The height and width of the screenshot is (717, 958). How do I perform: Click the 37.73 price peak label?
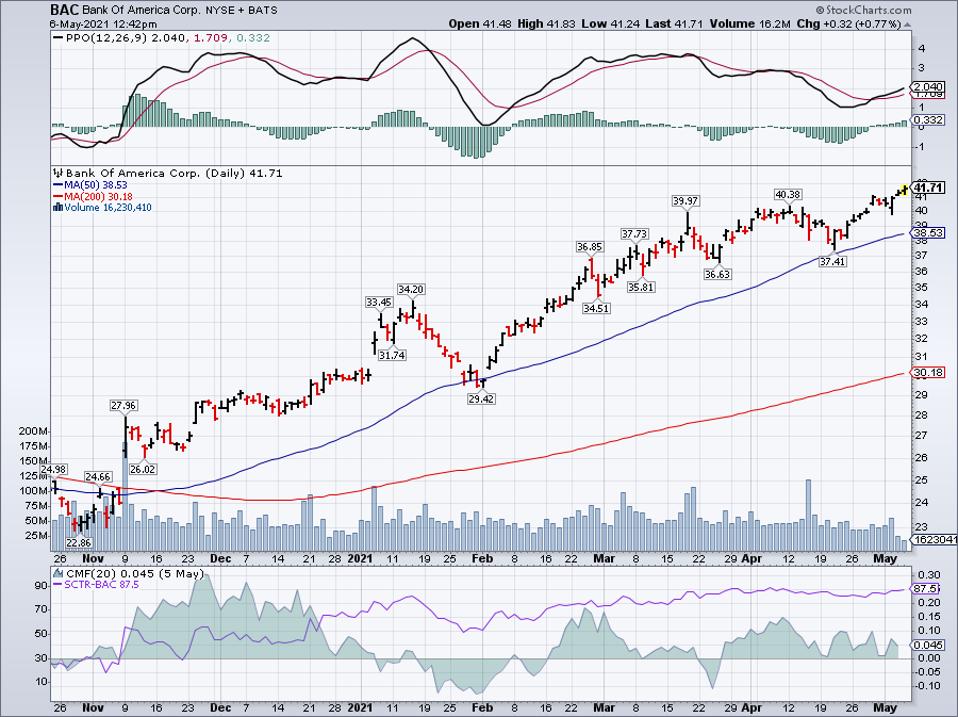635,234
